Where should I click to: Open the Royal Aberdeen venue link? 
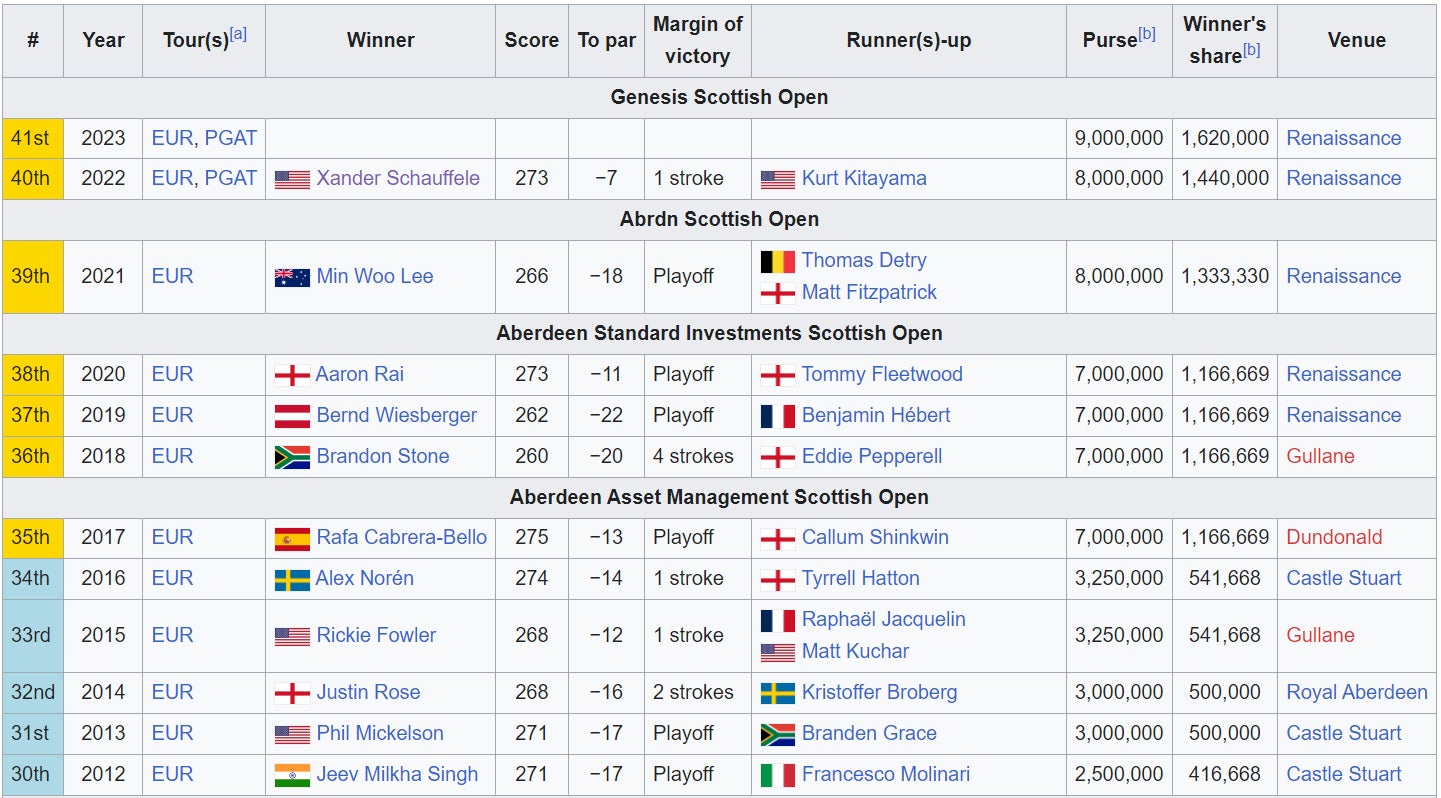[x=1357, y=692]
